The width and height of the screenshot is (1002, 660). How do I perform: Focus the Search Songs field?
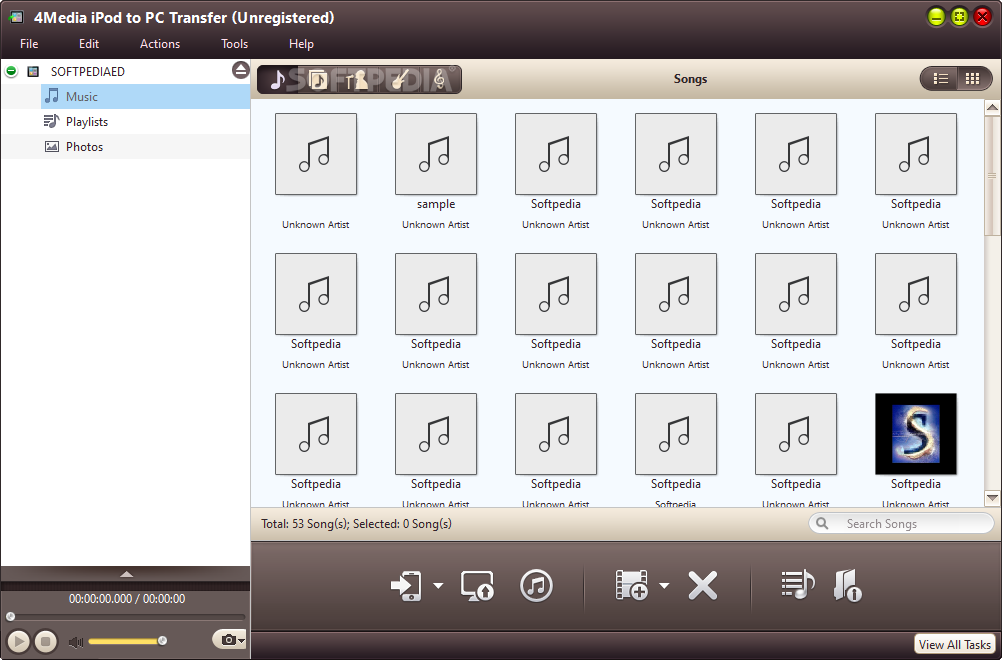click(902, 524)
